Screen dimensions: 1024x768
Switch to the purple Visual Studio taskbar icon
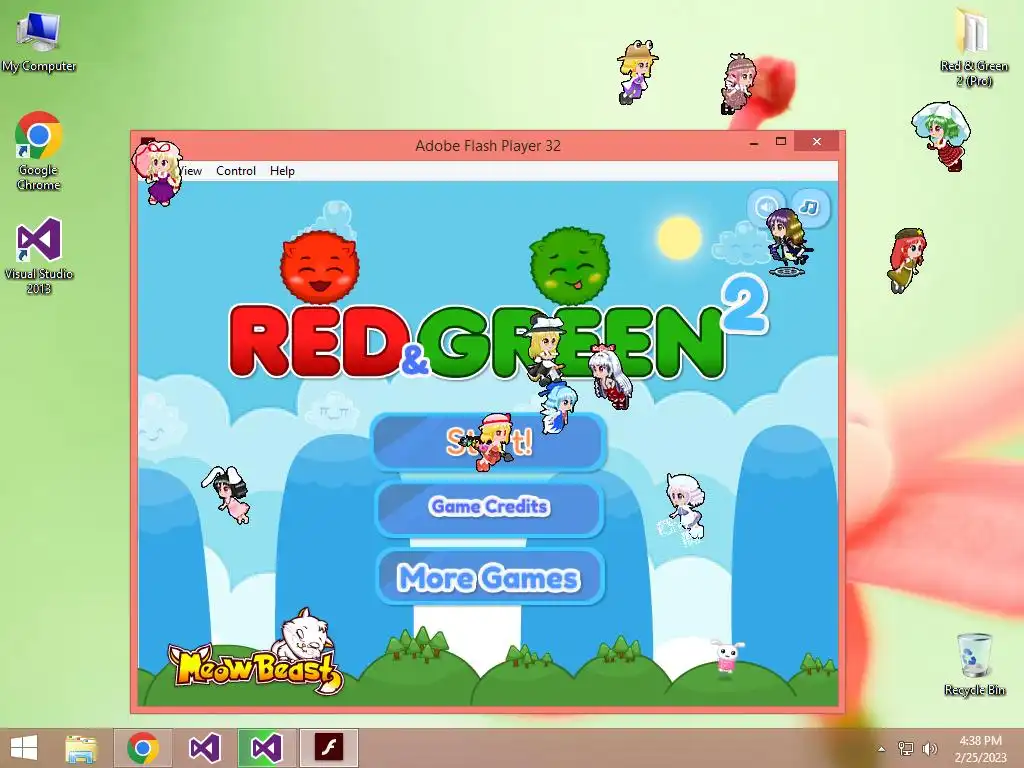(204, 748)
